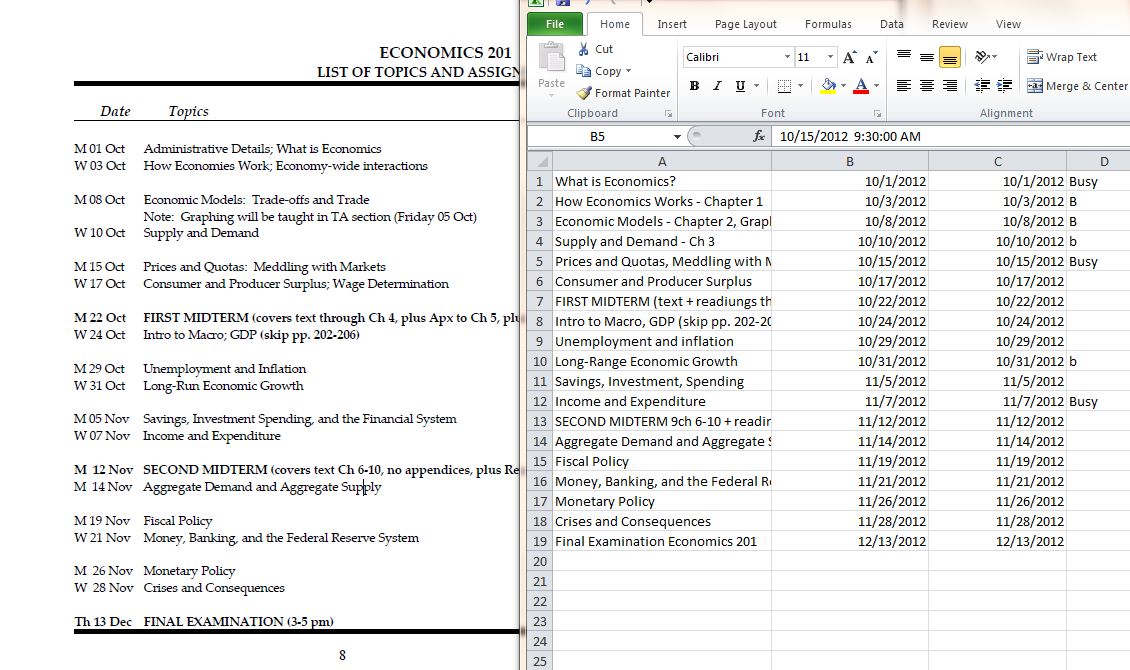Click the Orientation text-angle icon
Screen dimensions: 1130x670
coord(982,57)
